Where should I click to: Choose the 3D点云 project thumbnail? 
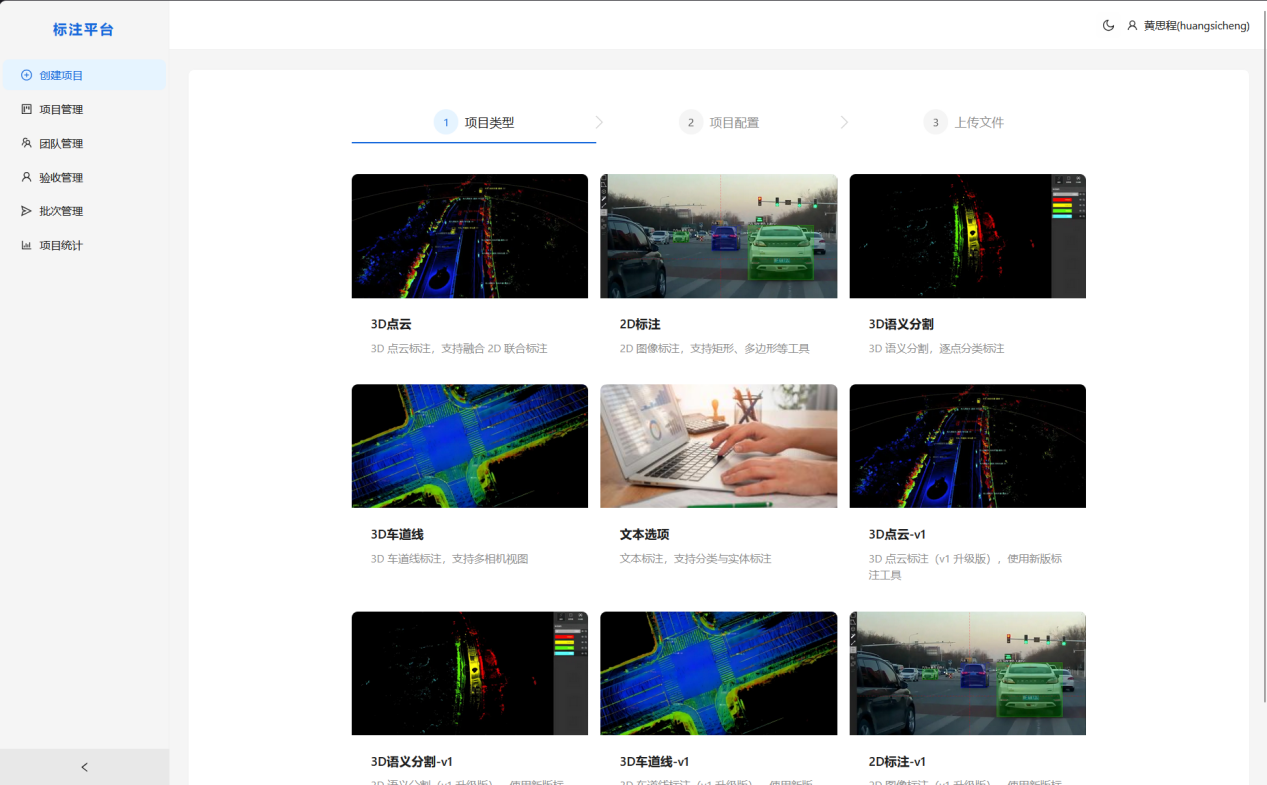[x=470, y=236]
